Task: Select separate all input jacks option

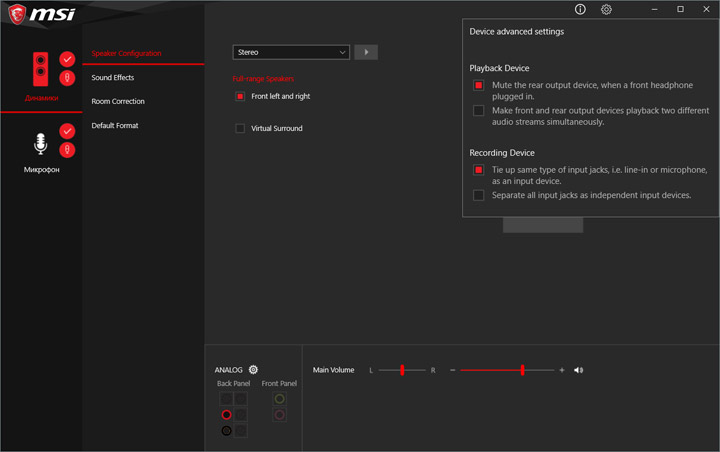Action: 479,196
